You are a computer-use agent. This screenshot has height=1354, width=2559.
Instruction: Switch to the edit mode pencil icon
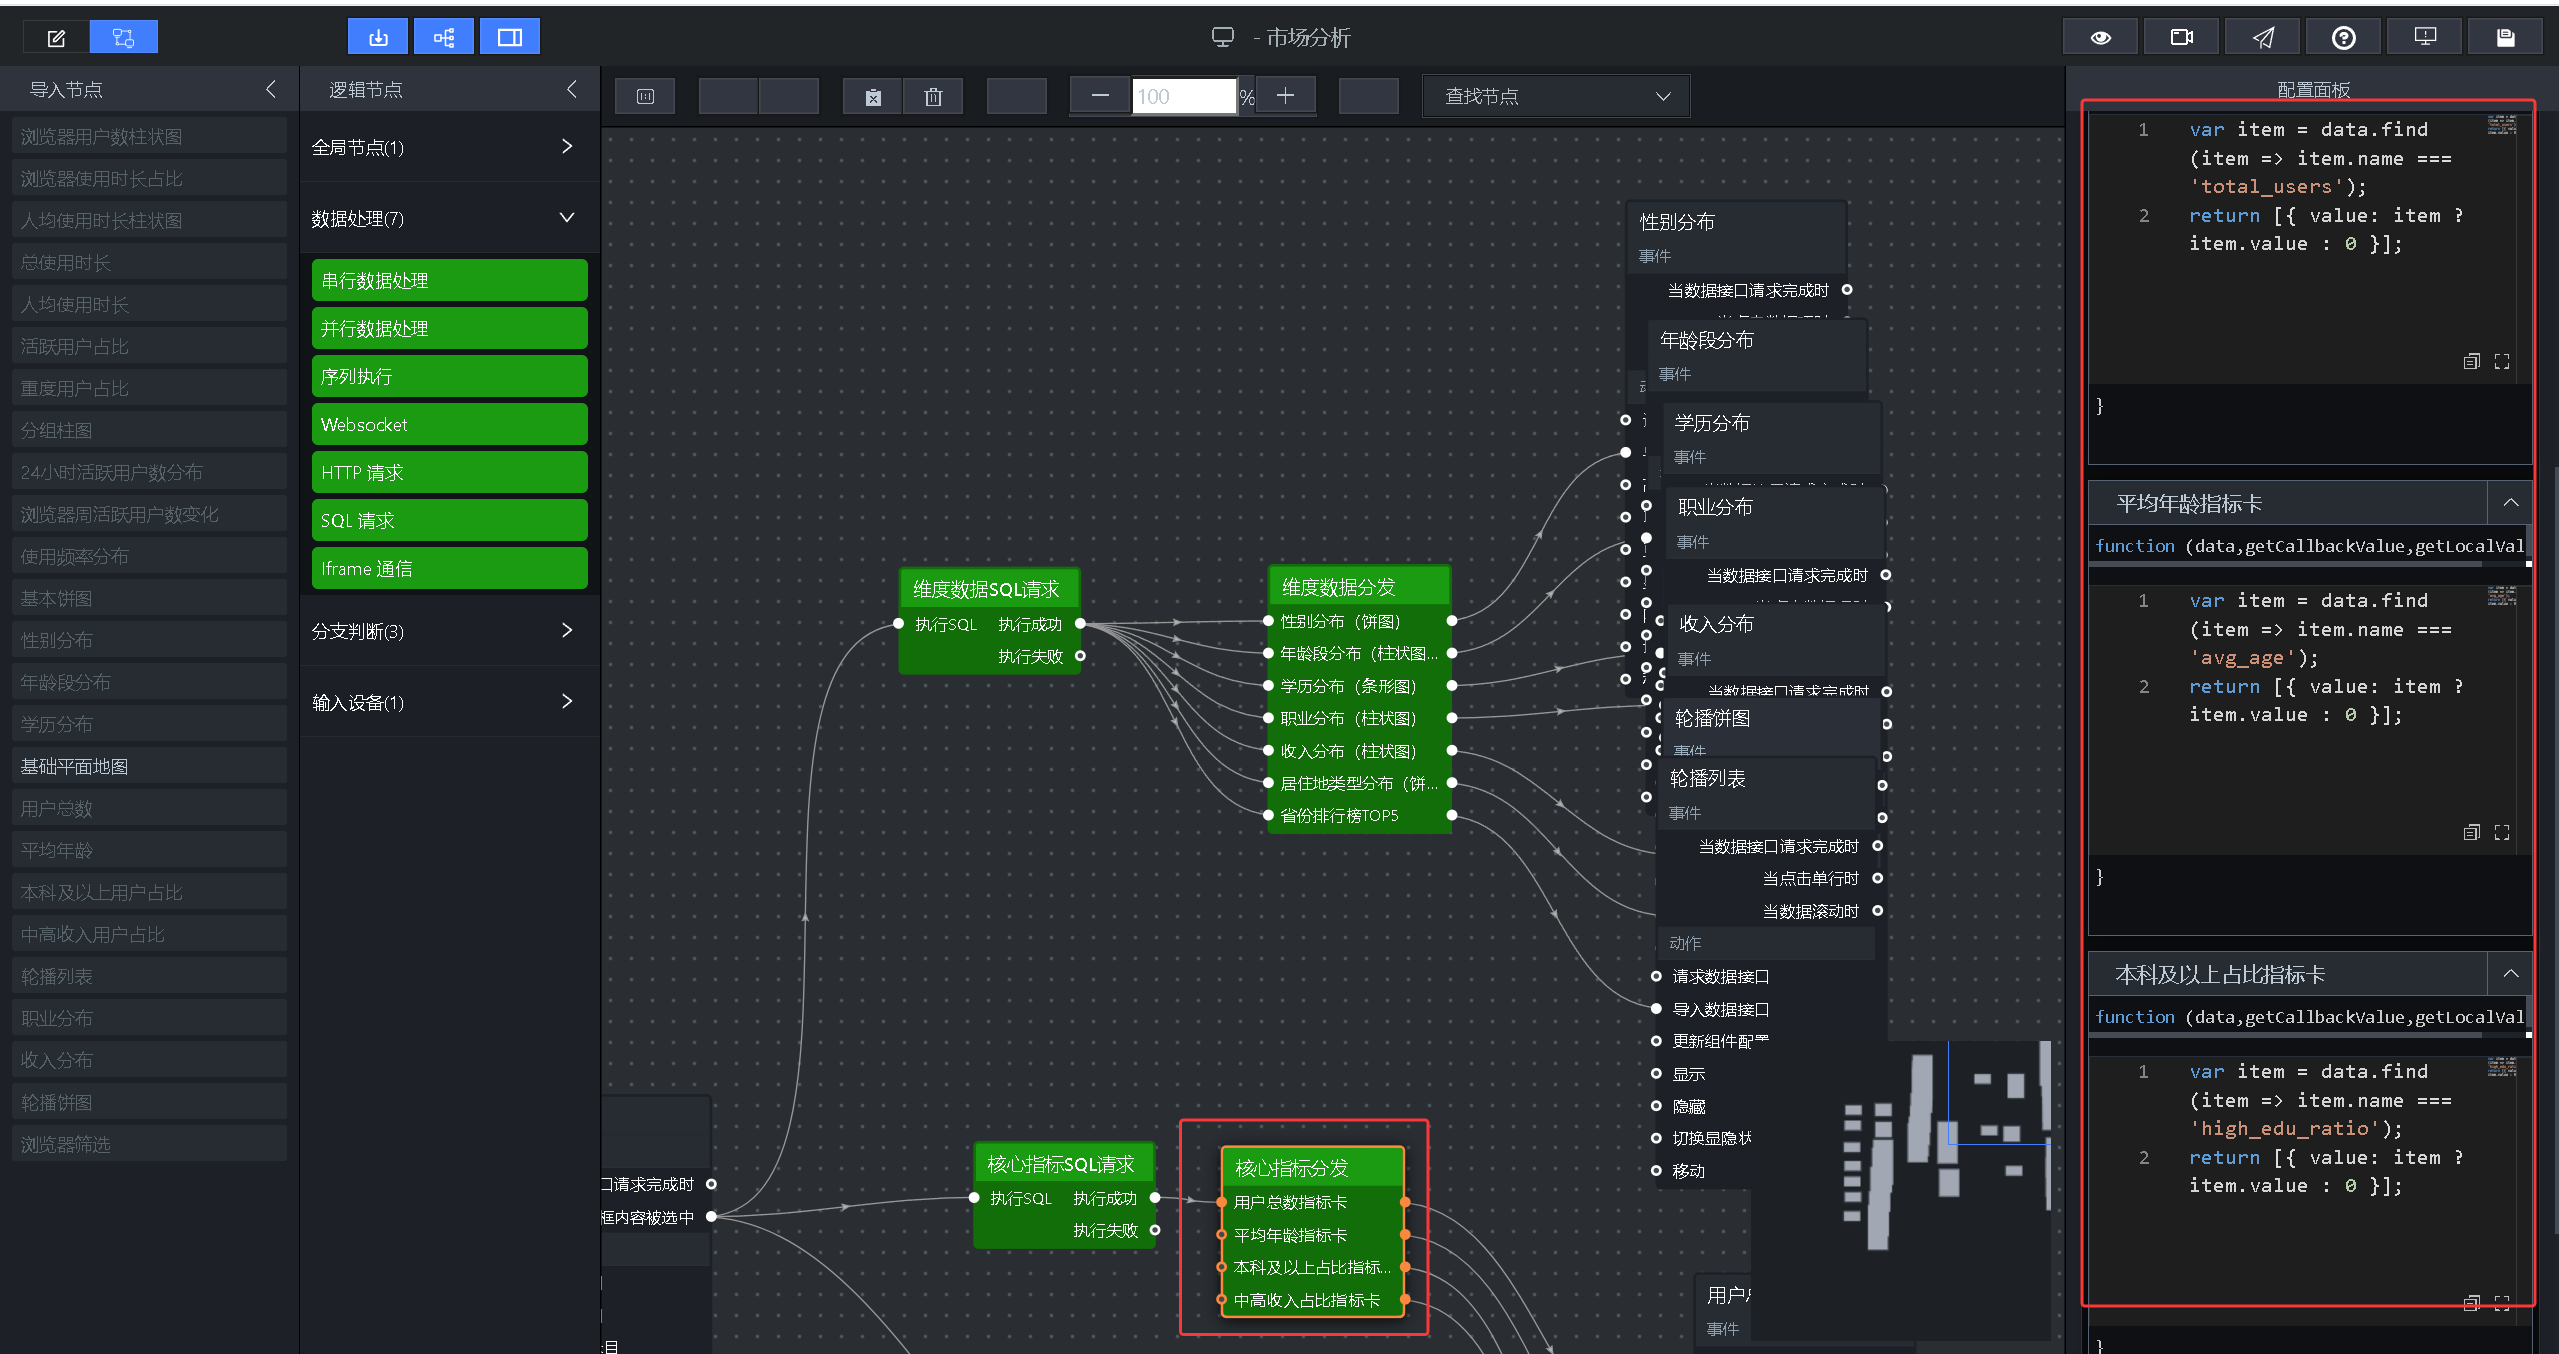56,38
